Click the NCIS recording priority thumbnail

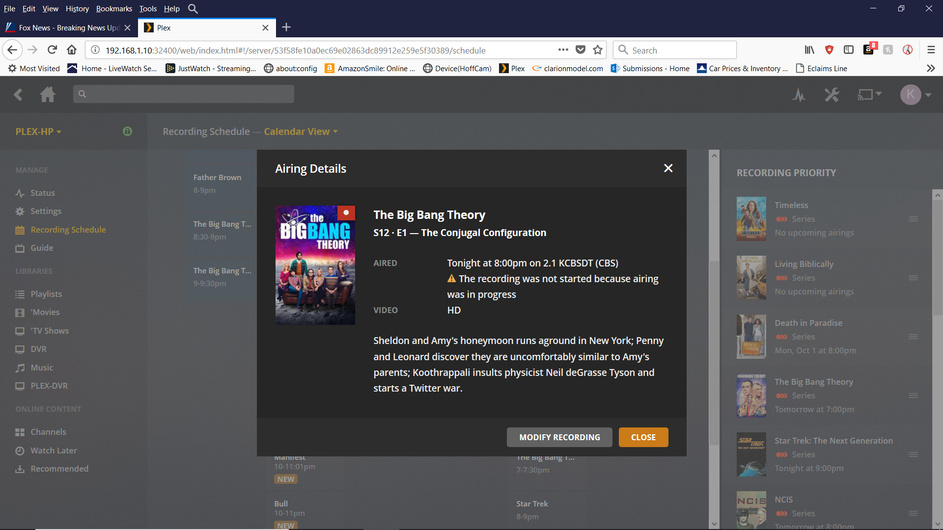click(x=751, y=510)
